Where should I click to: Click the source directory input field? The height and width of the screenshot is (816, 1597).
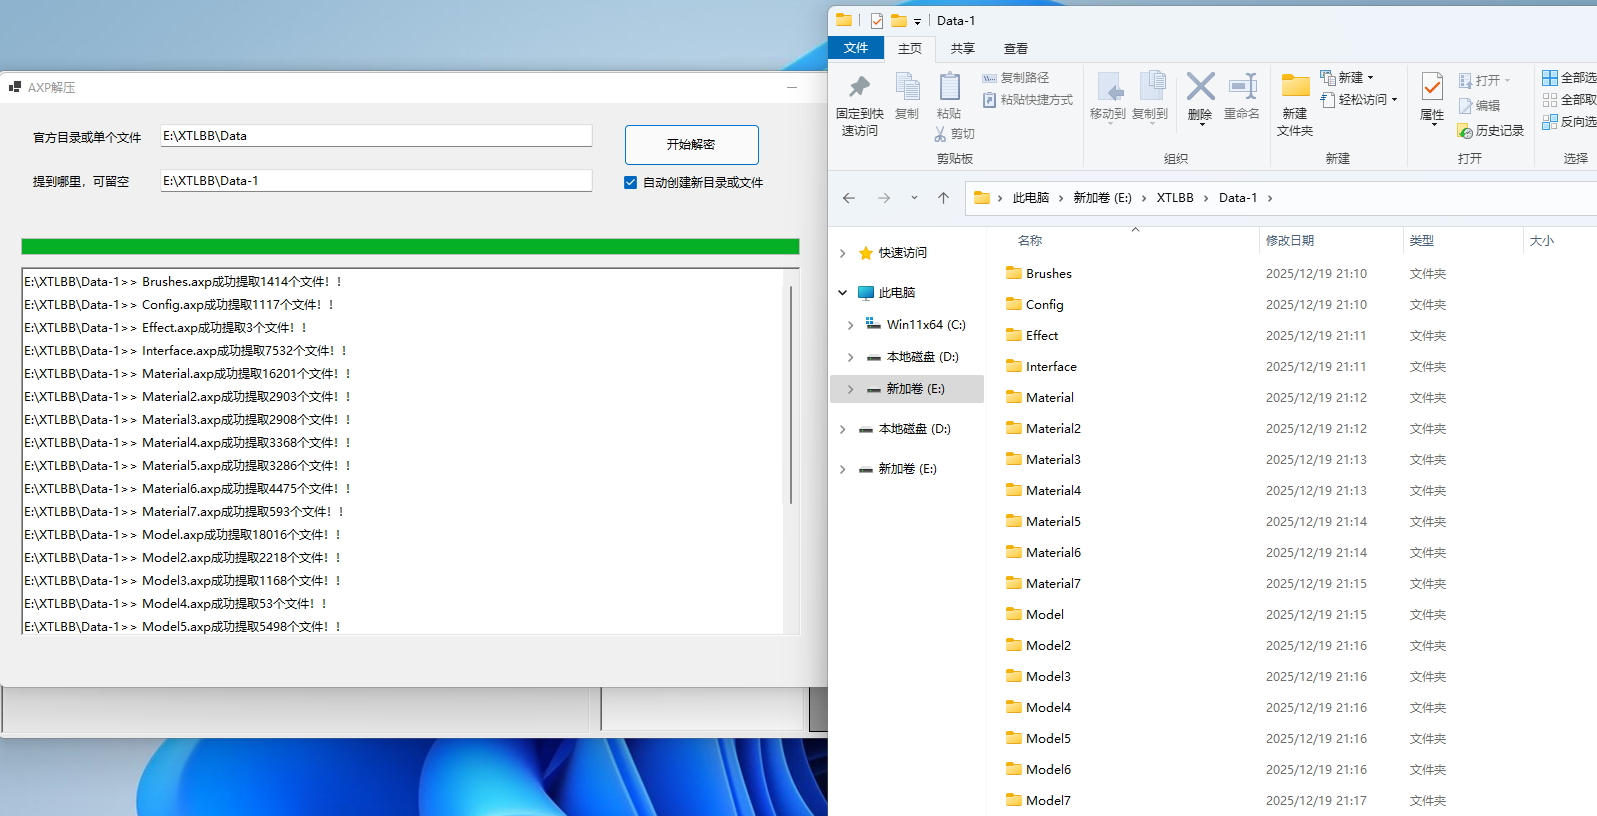[x=376, y=136]
